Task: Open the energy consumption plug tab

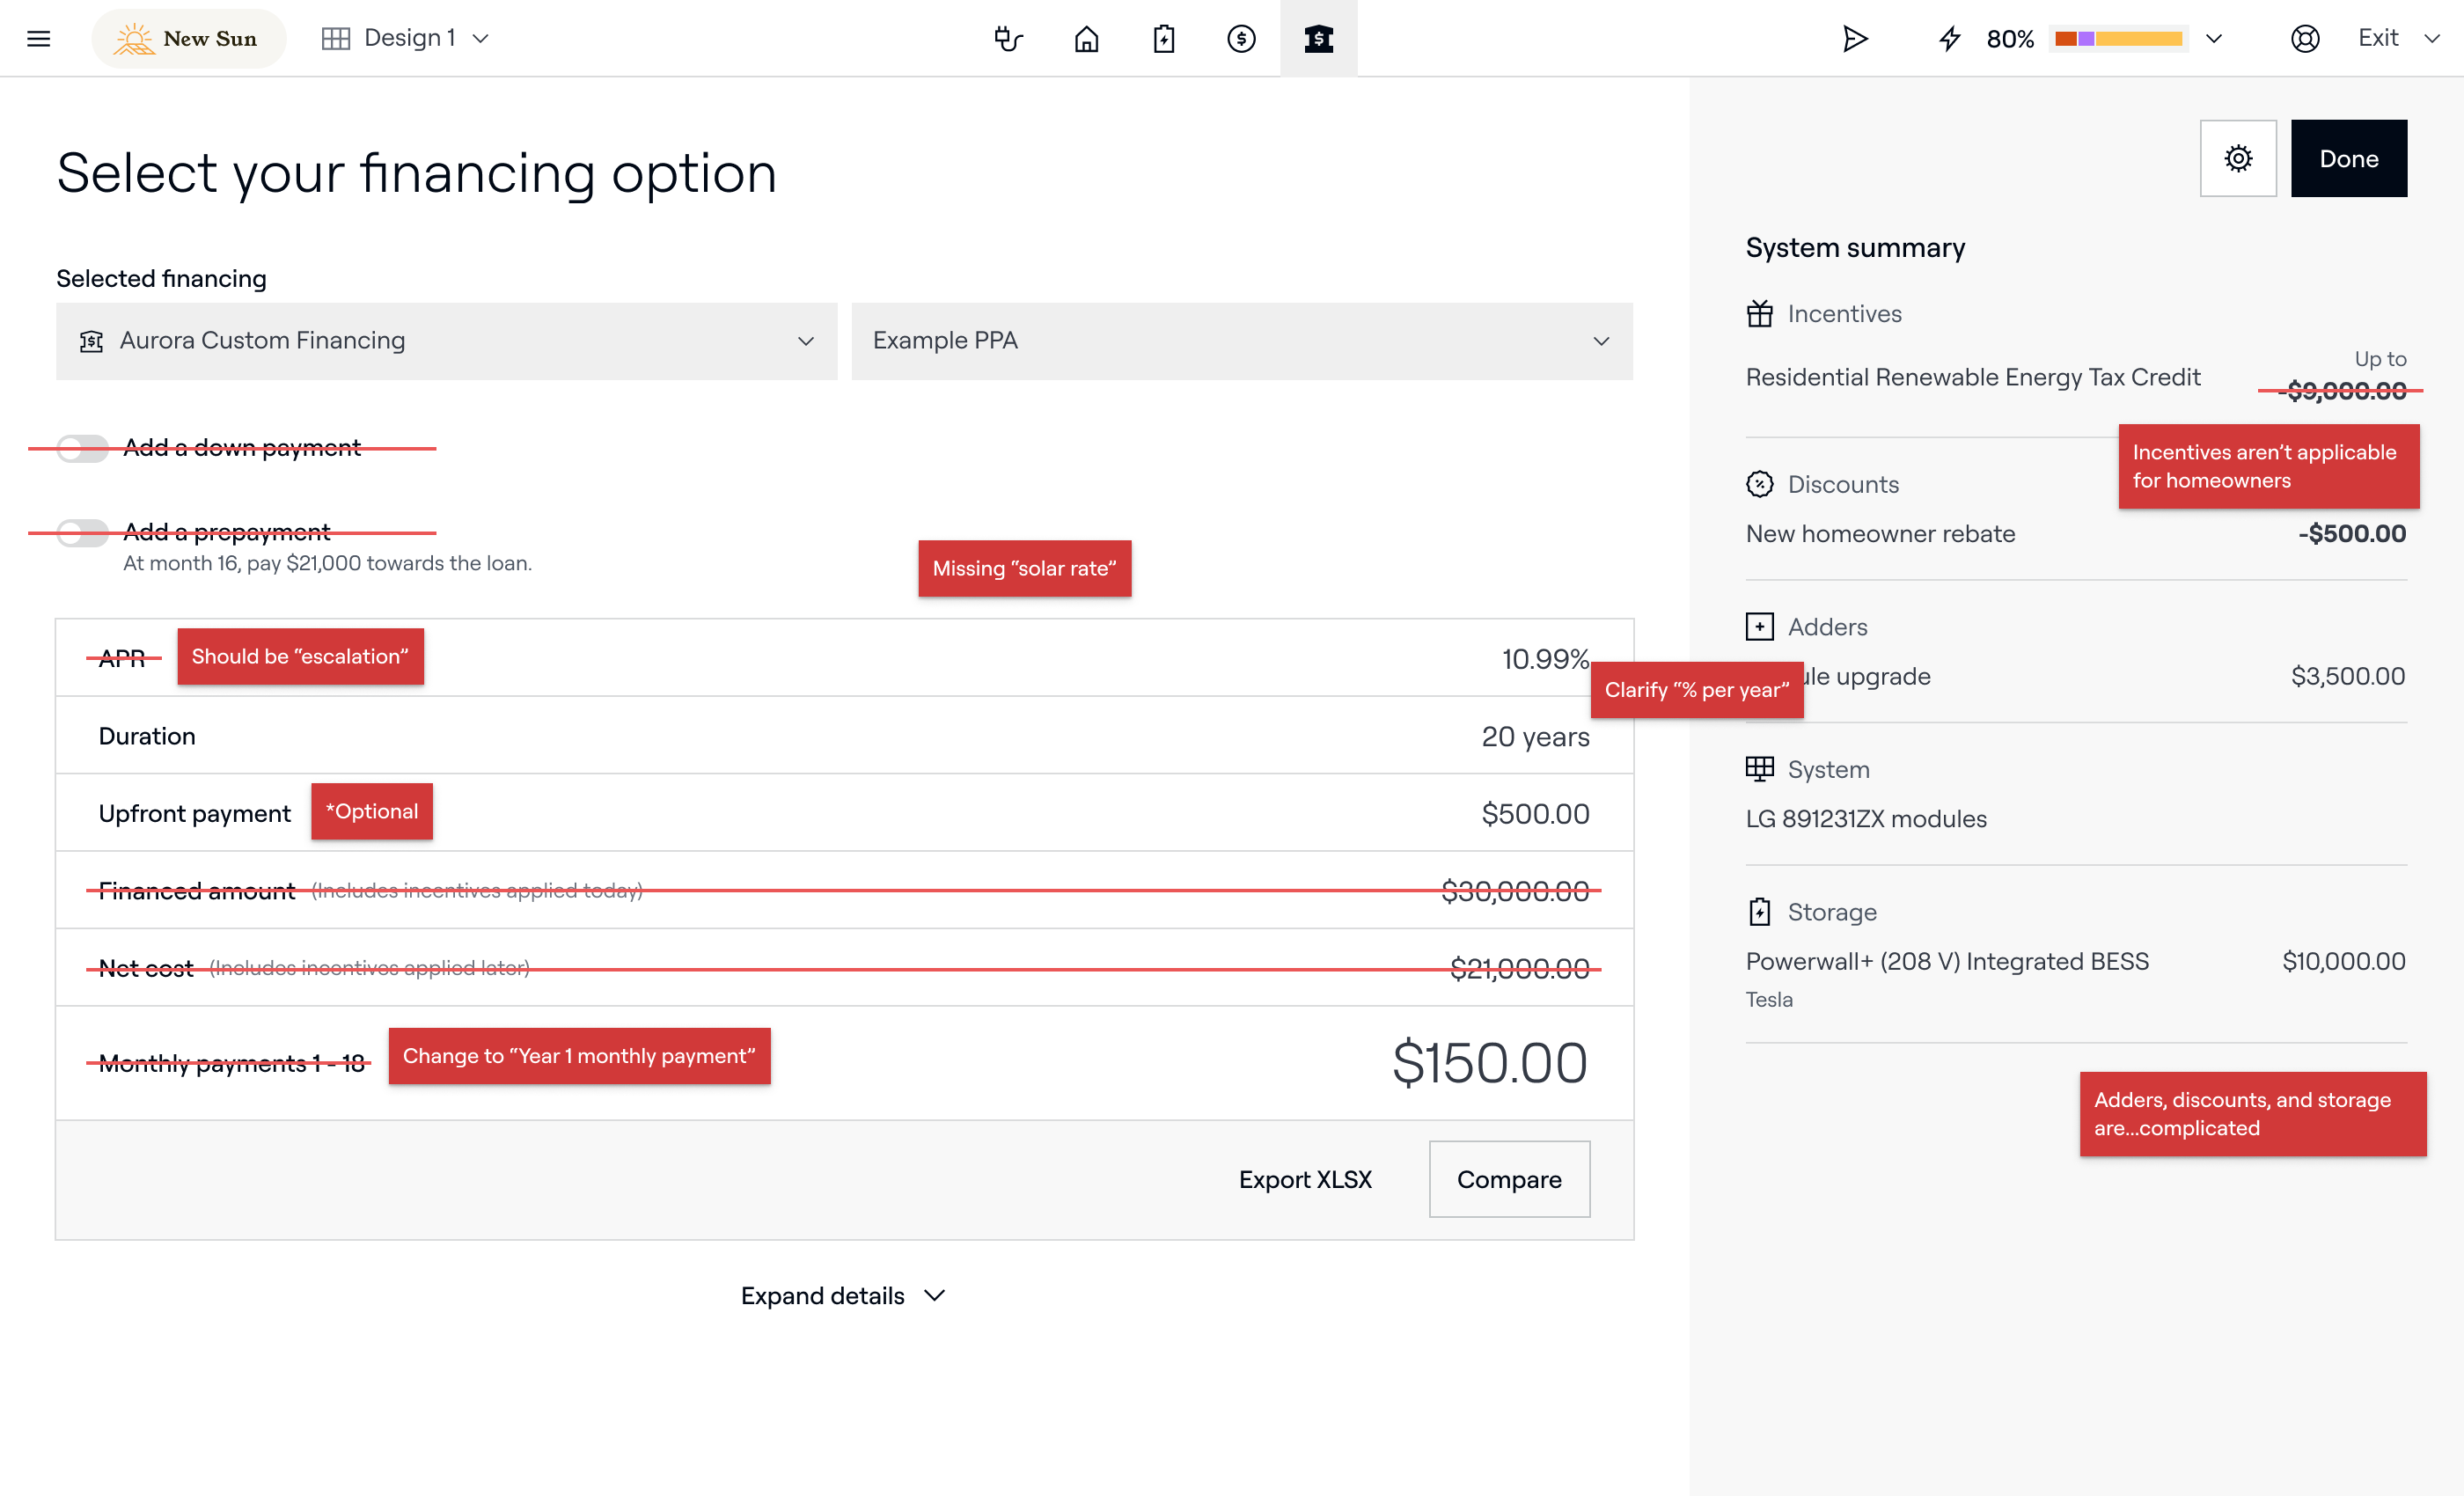Action: pos(1008,38)
